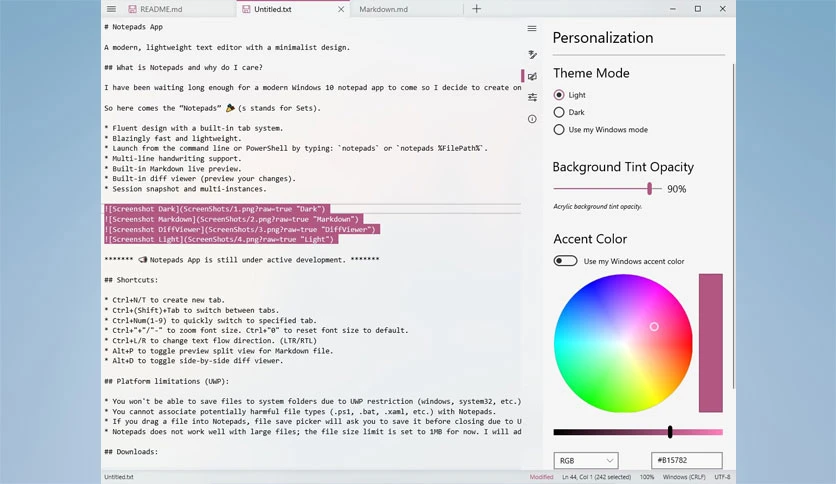Viewport: 836px width, 484px height.
Task: Click Modified indicator in status bar
Action: [x=541, y=477]
